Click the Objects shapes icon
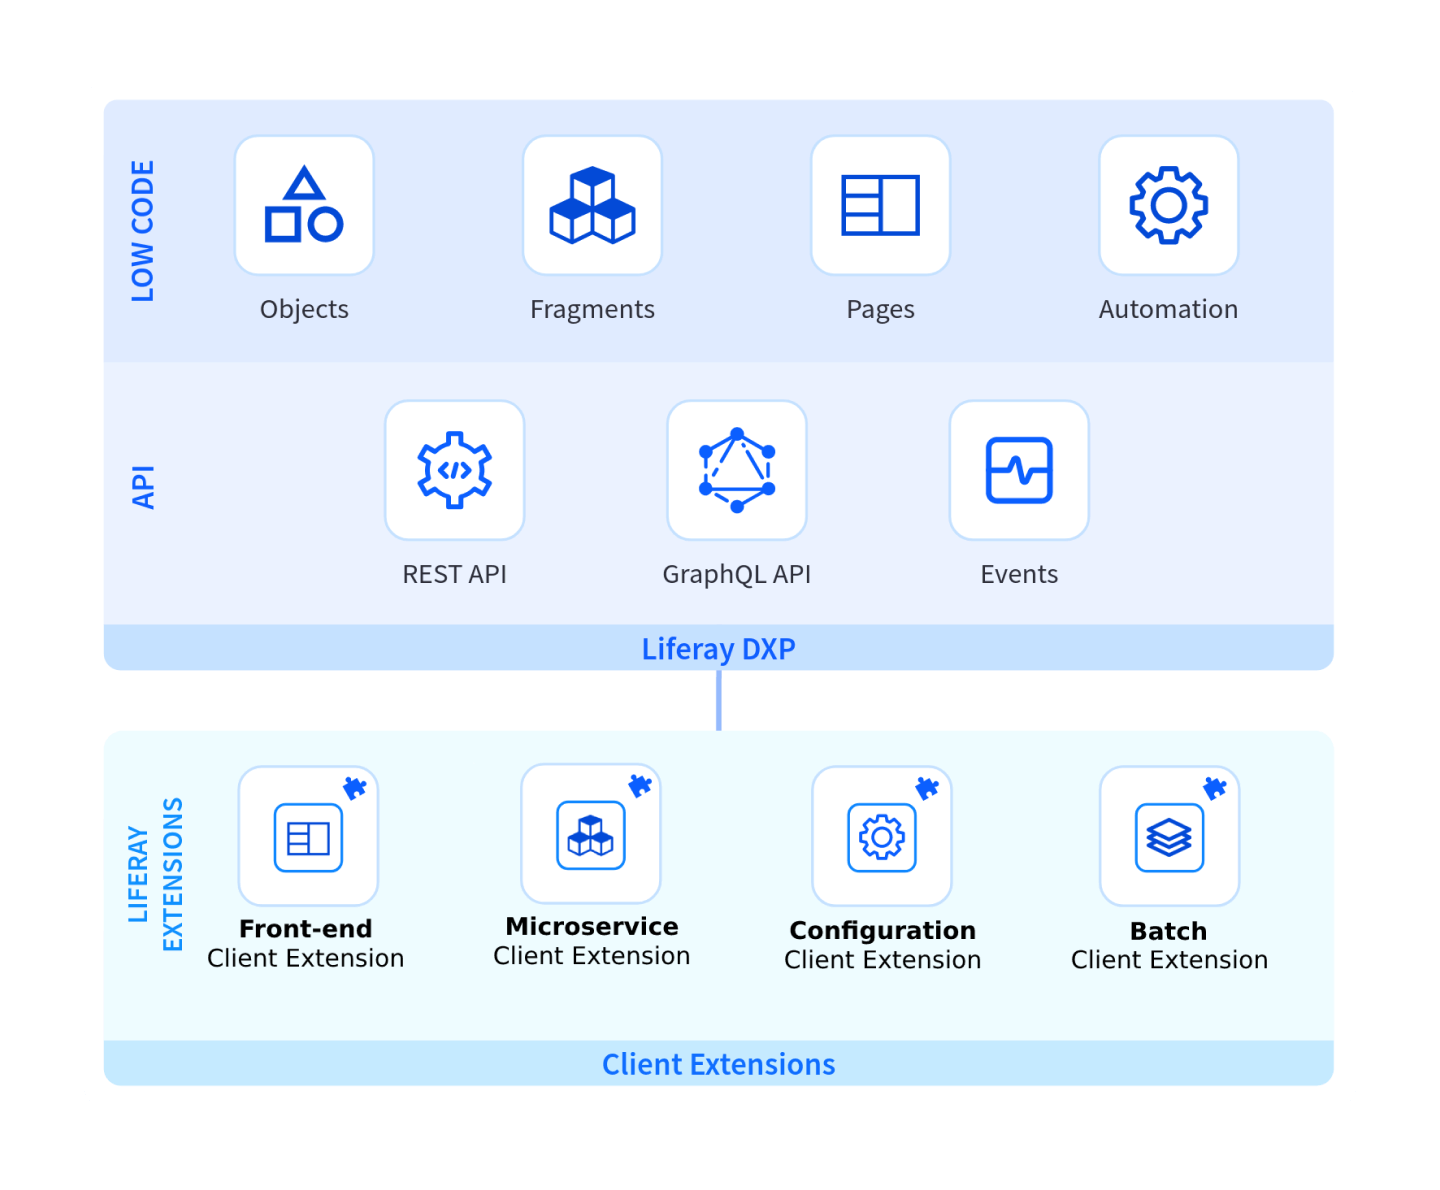This screenshot has height=1190, width=1440. pos(304,205)
